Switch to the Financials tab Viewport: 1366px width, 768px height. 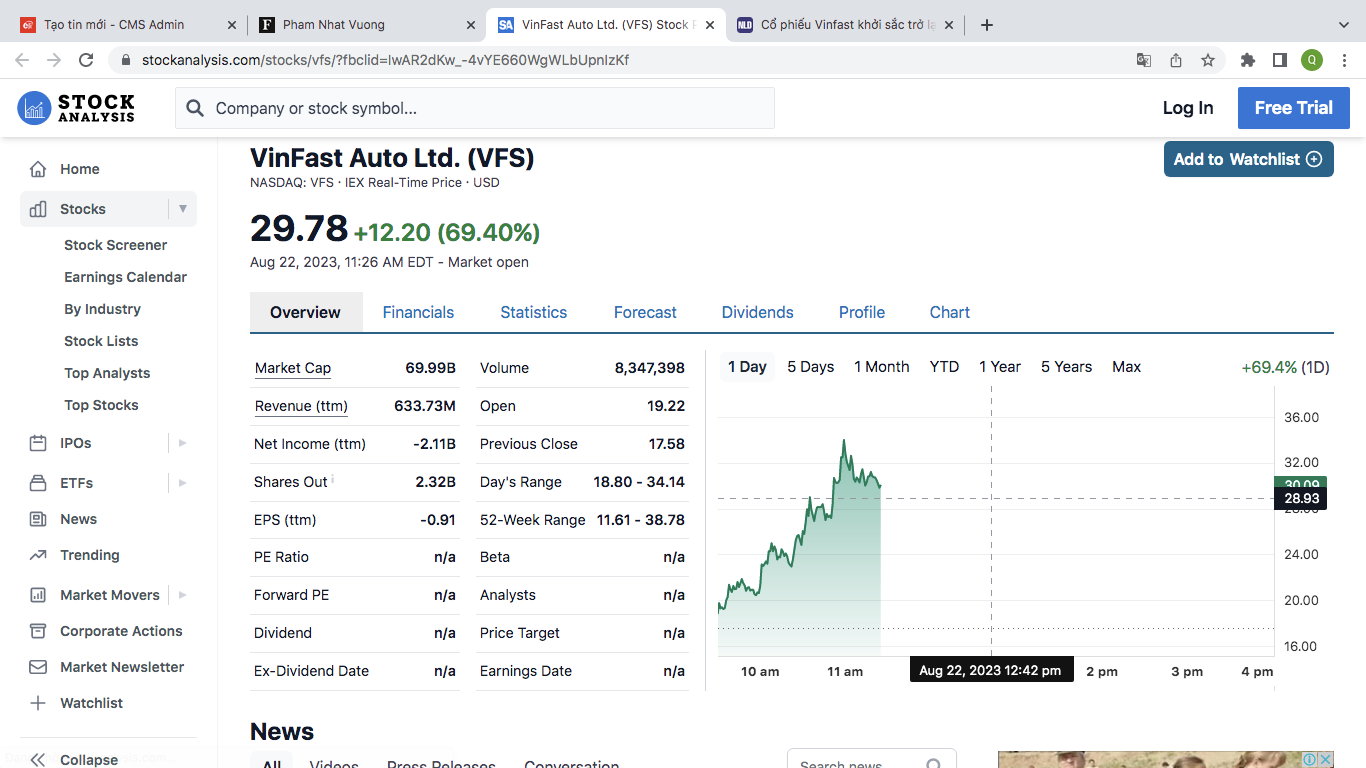pos(418,312)
